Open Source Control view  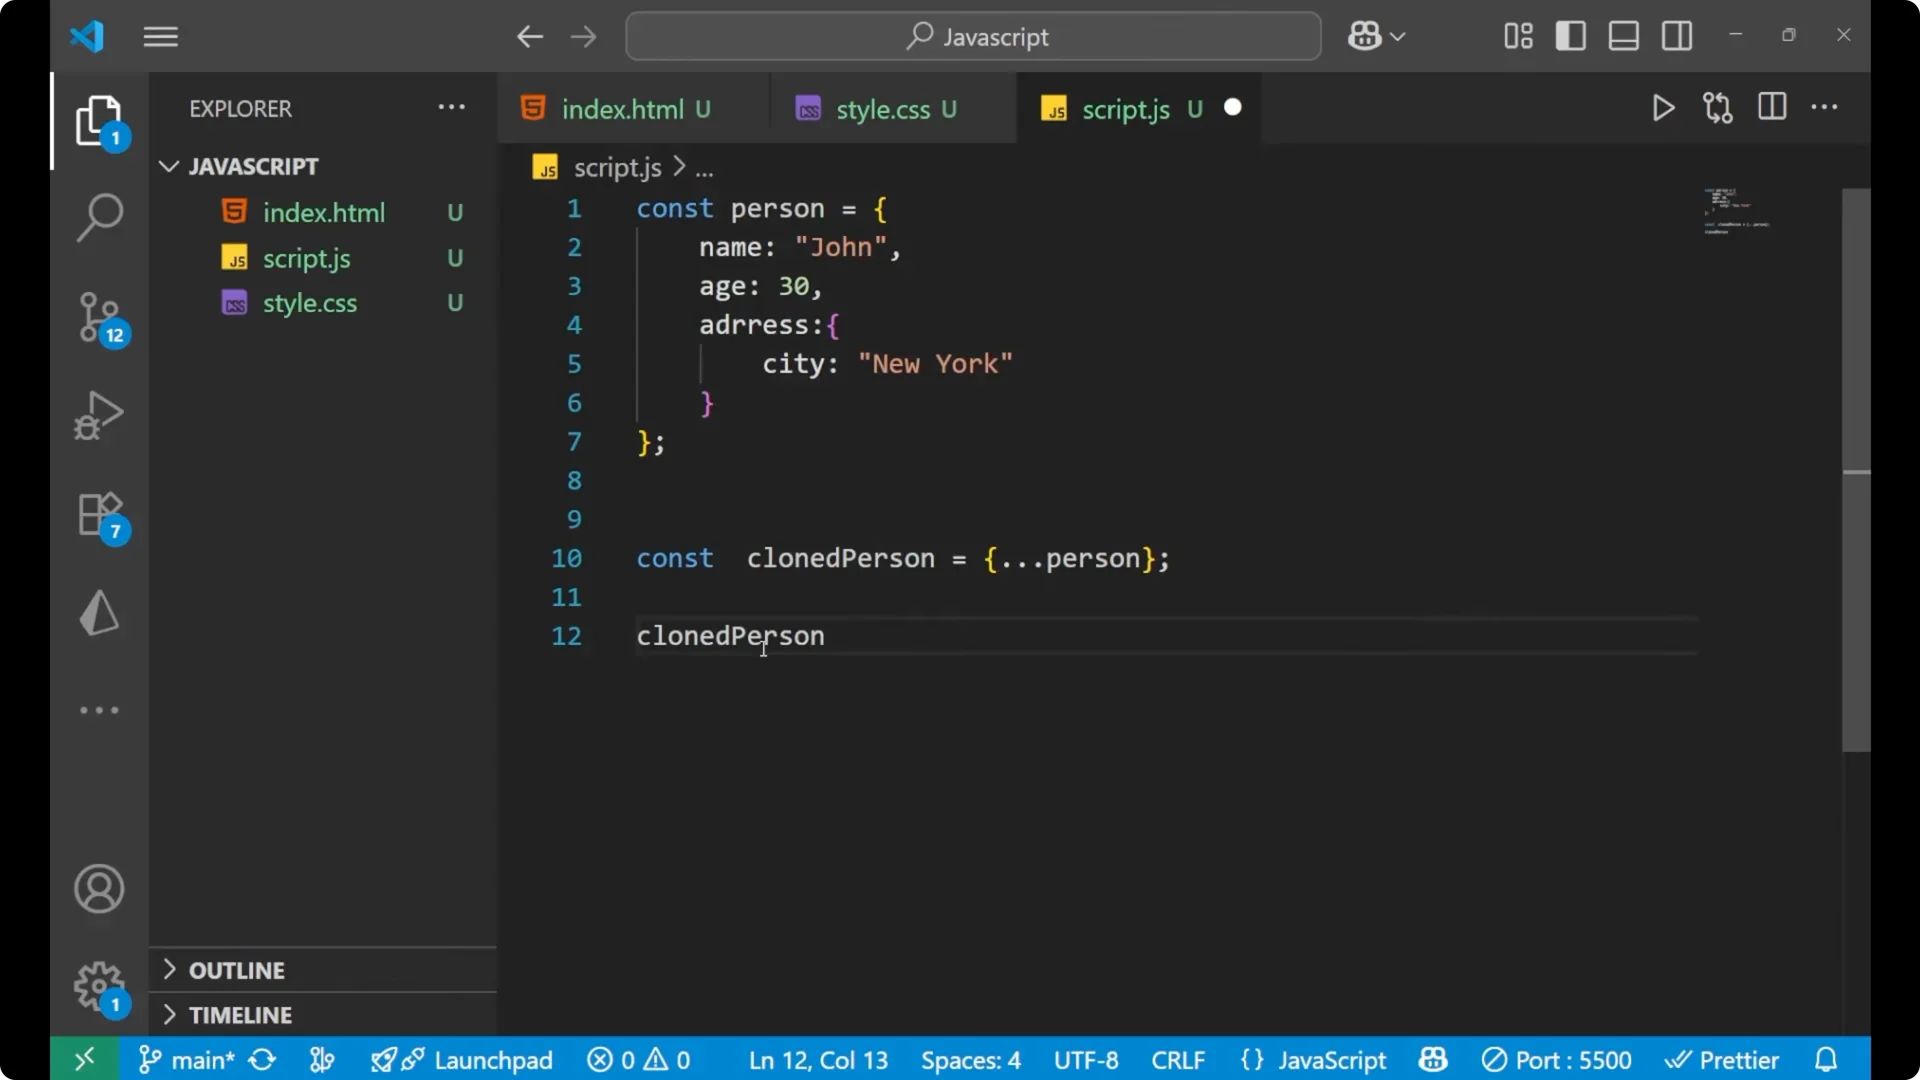pyautogui.click(x=100, y=316)
